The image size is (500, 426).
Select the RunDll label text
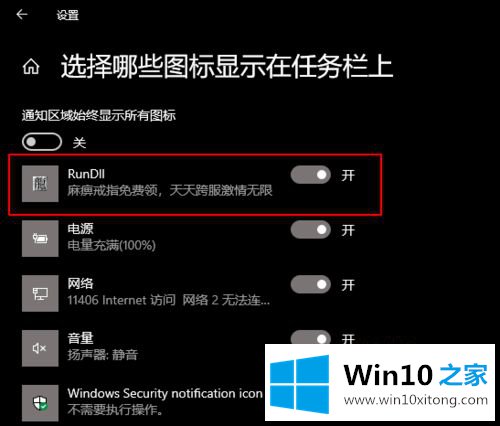[x=86, y=174]
